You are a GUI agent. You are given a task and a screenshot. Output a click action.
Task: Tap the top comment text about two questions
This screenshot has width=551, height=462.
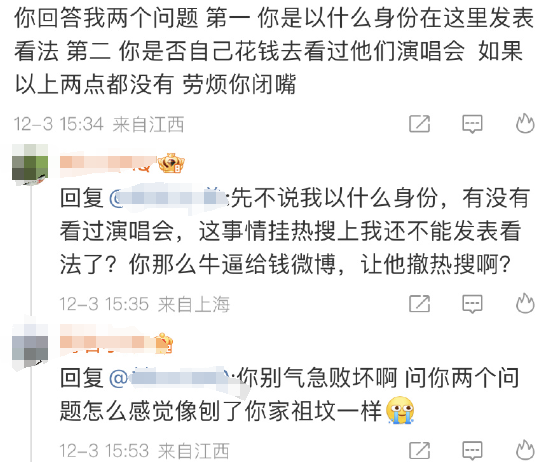click(274, 51)
